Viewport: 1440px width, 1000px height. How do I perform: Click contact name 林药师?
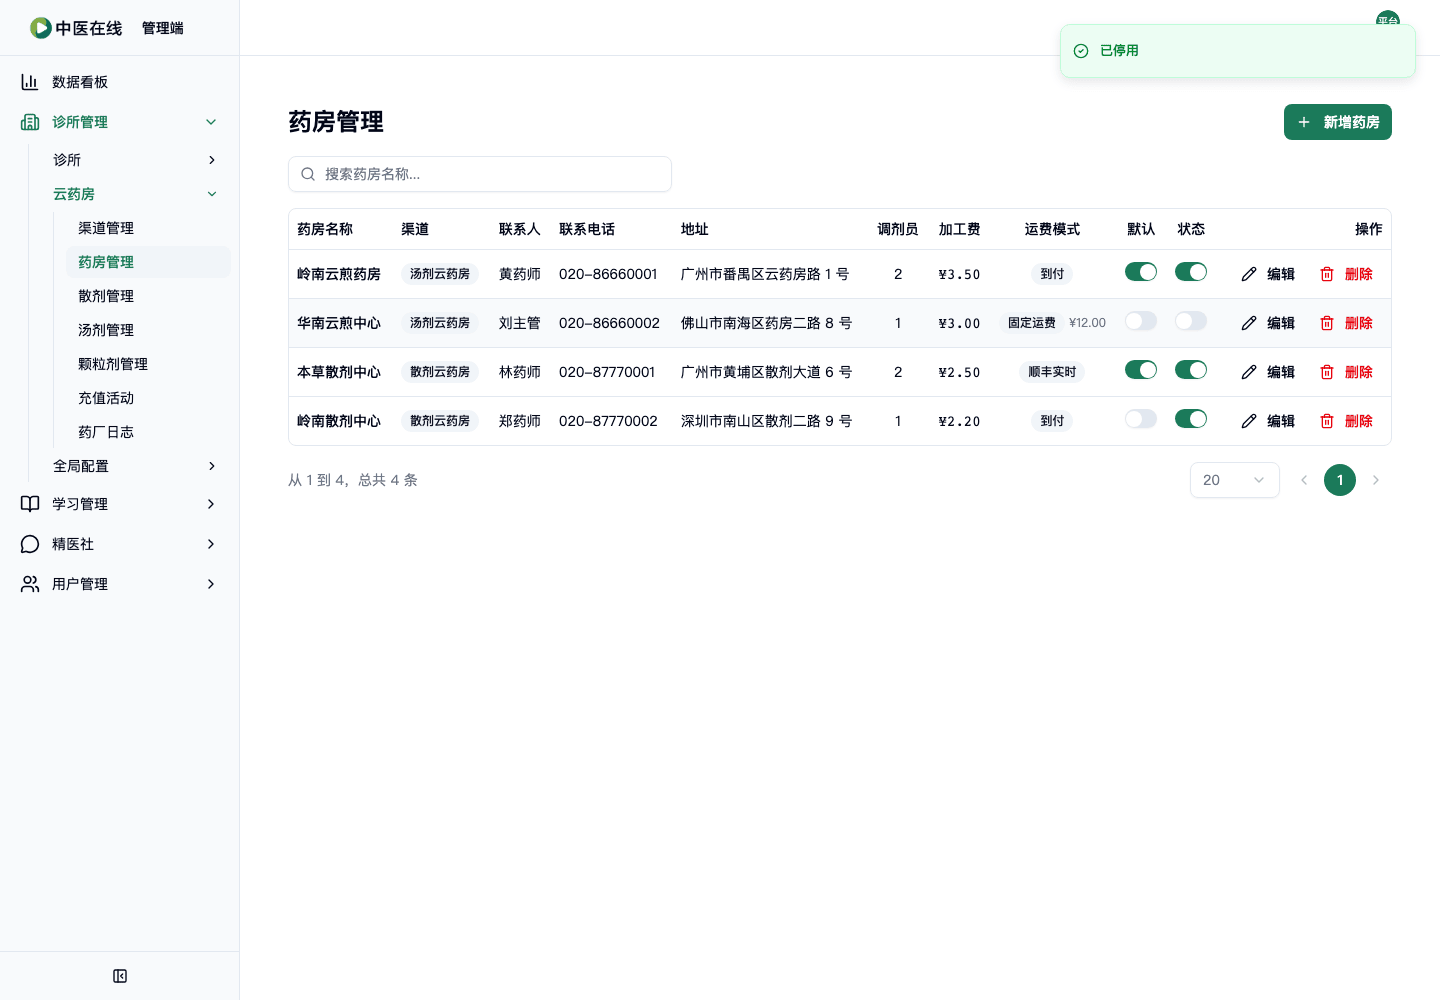520,372
